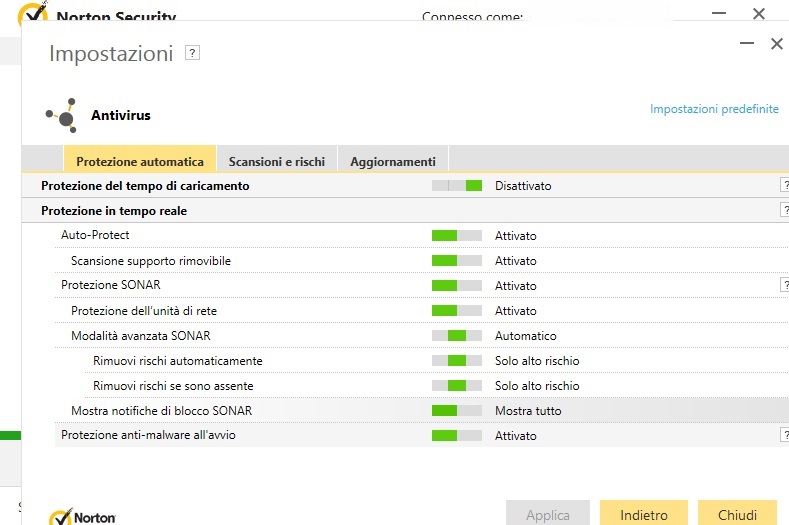Viewport: 789px width, 525px height.
Task: Toggle Protezione SONAR switch
Action: click(x=457, y=285)
